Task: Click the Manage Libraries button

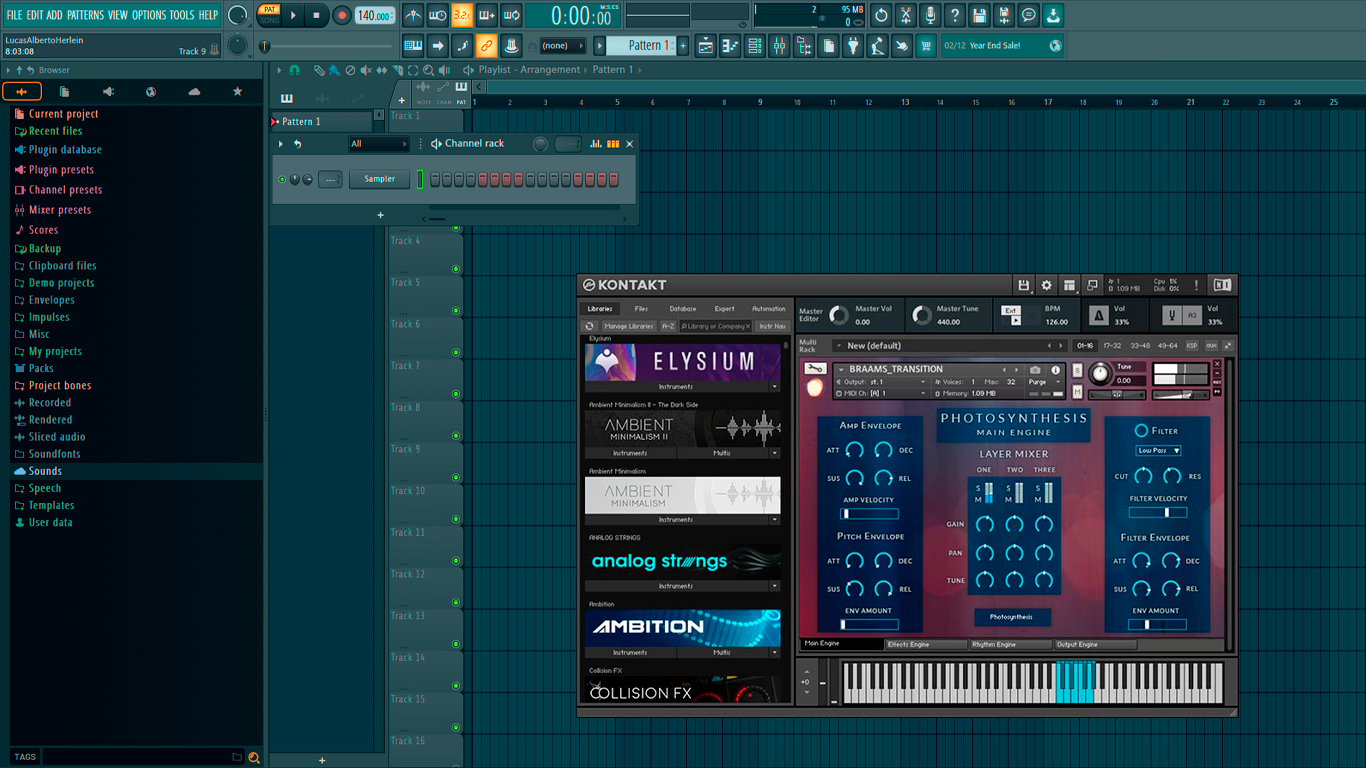Action: [628, 326]
